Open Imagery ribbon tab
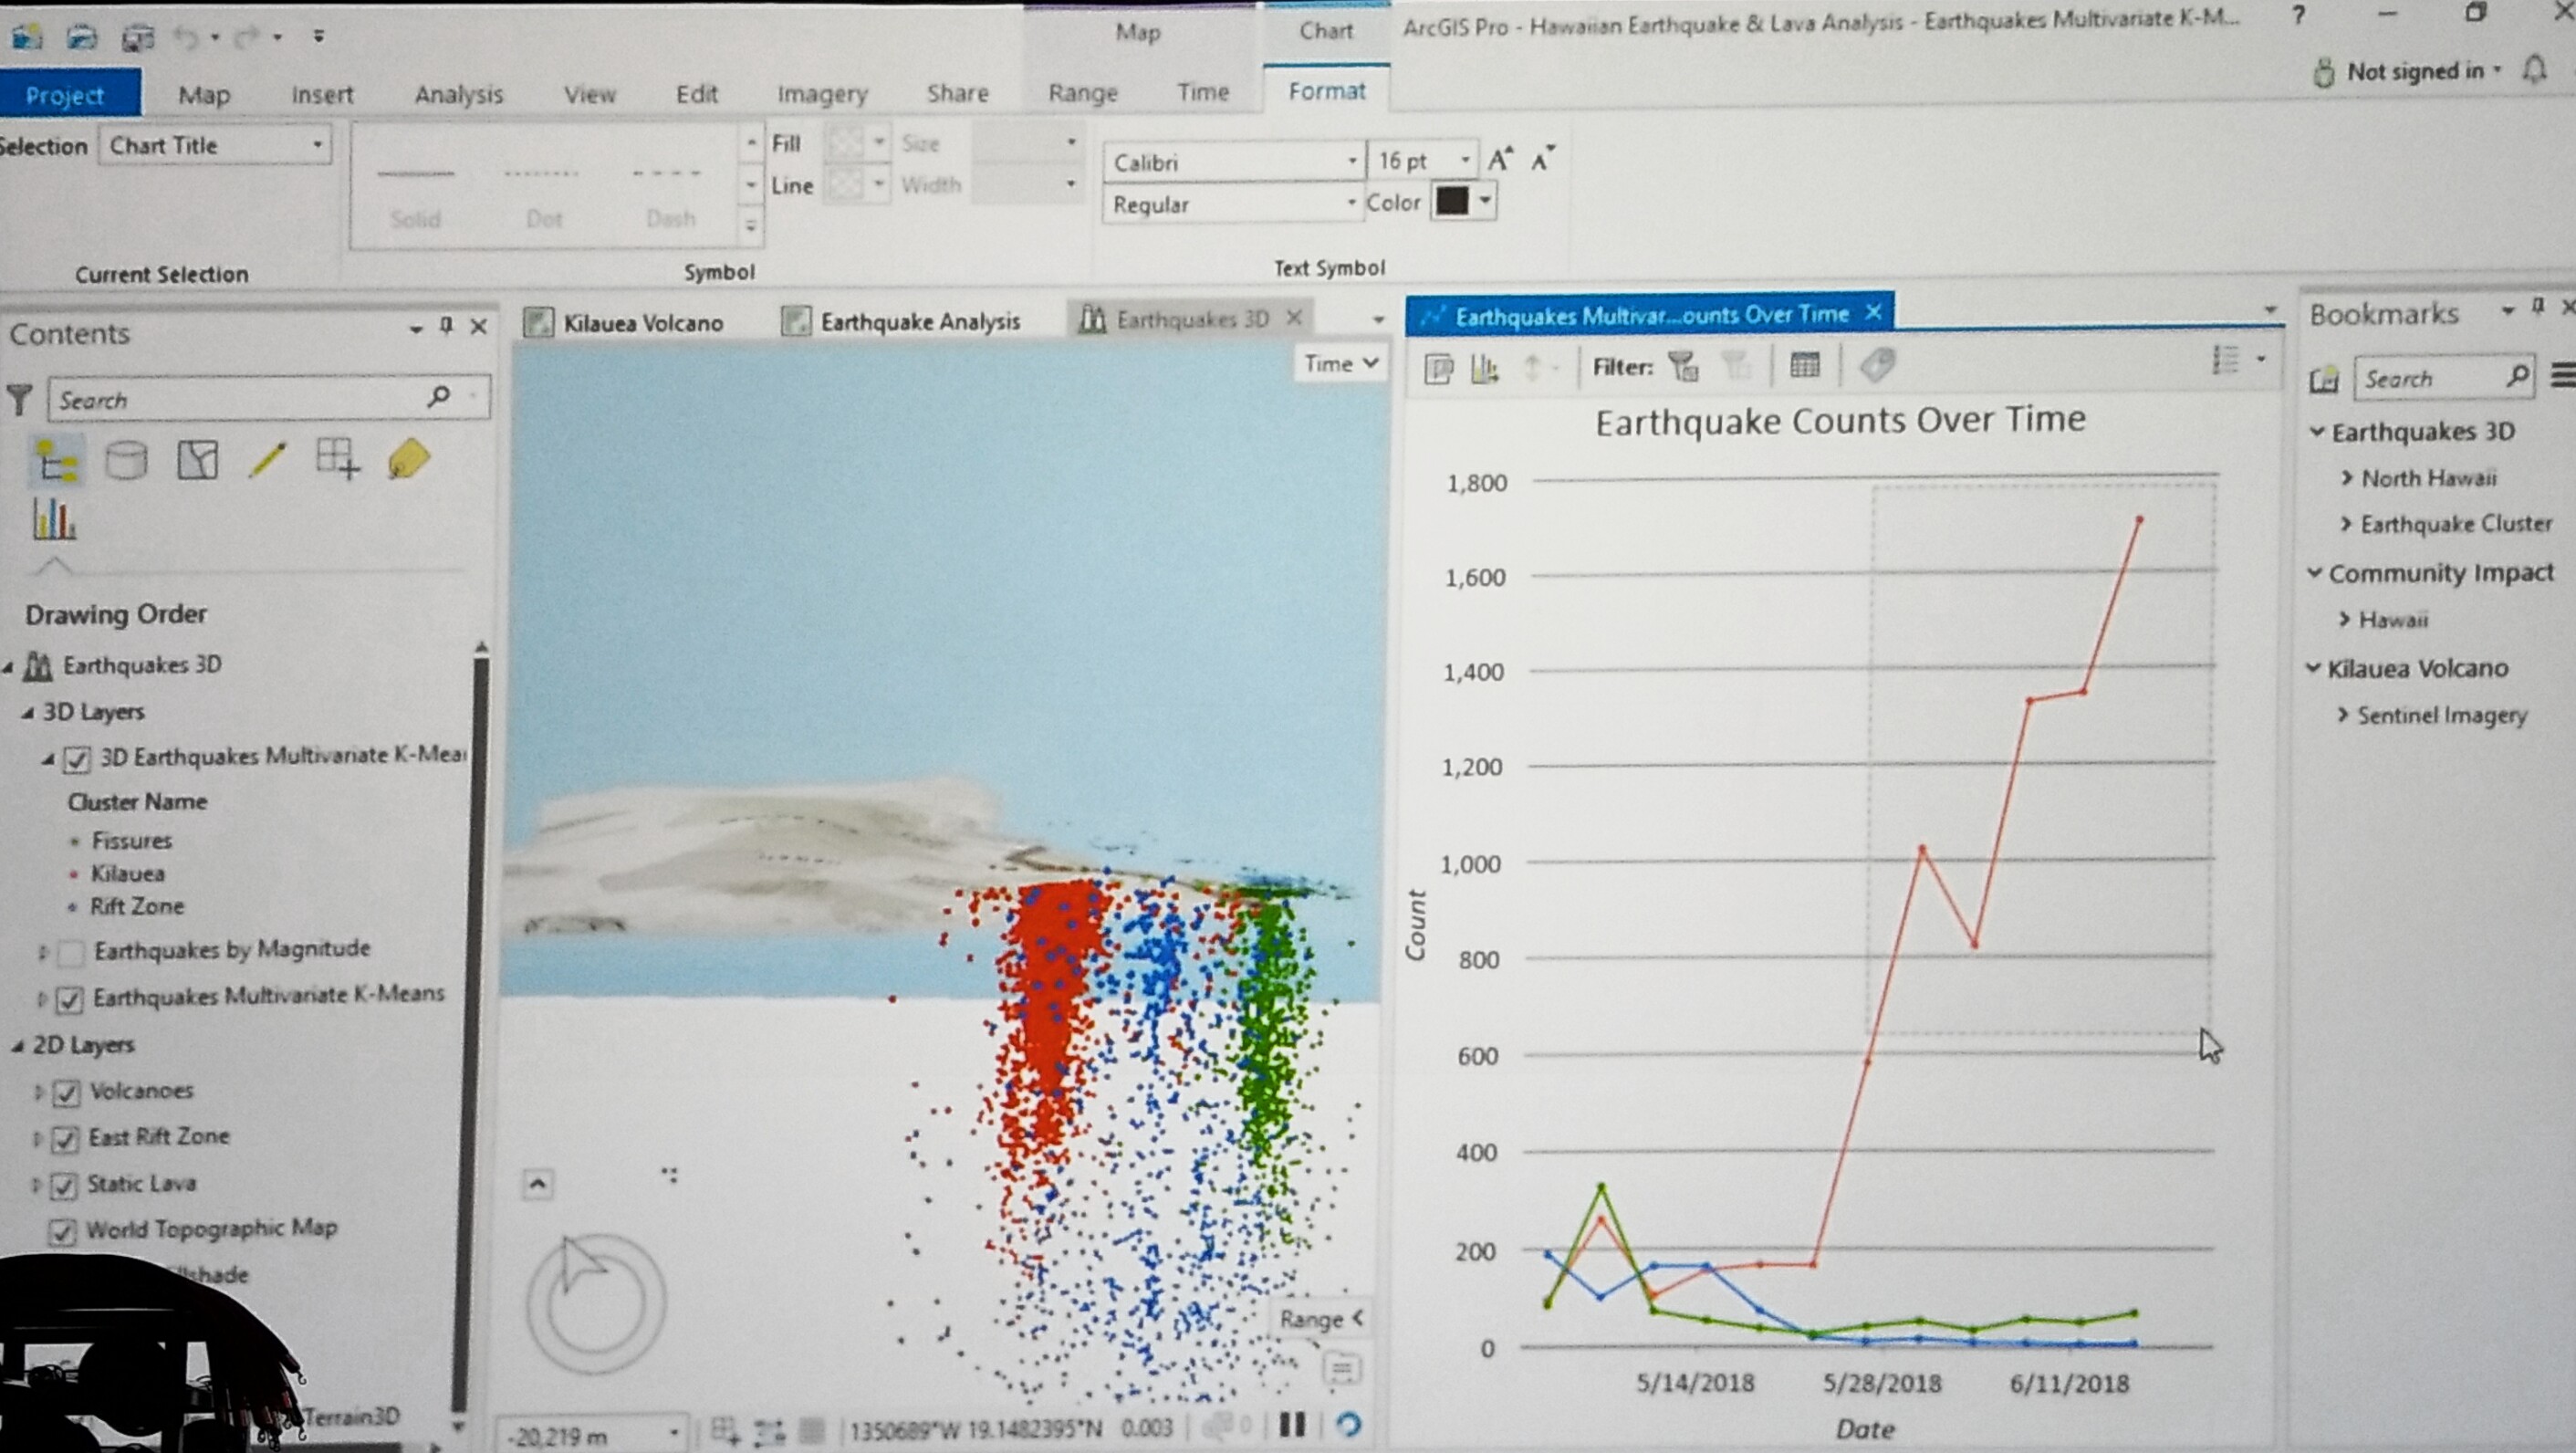The image size is (2576, 1453). 823,94
